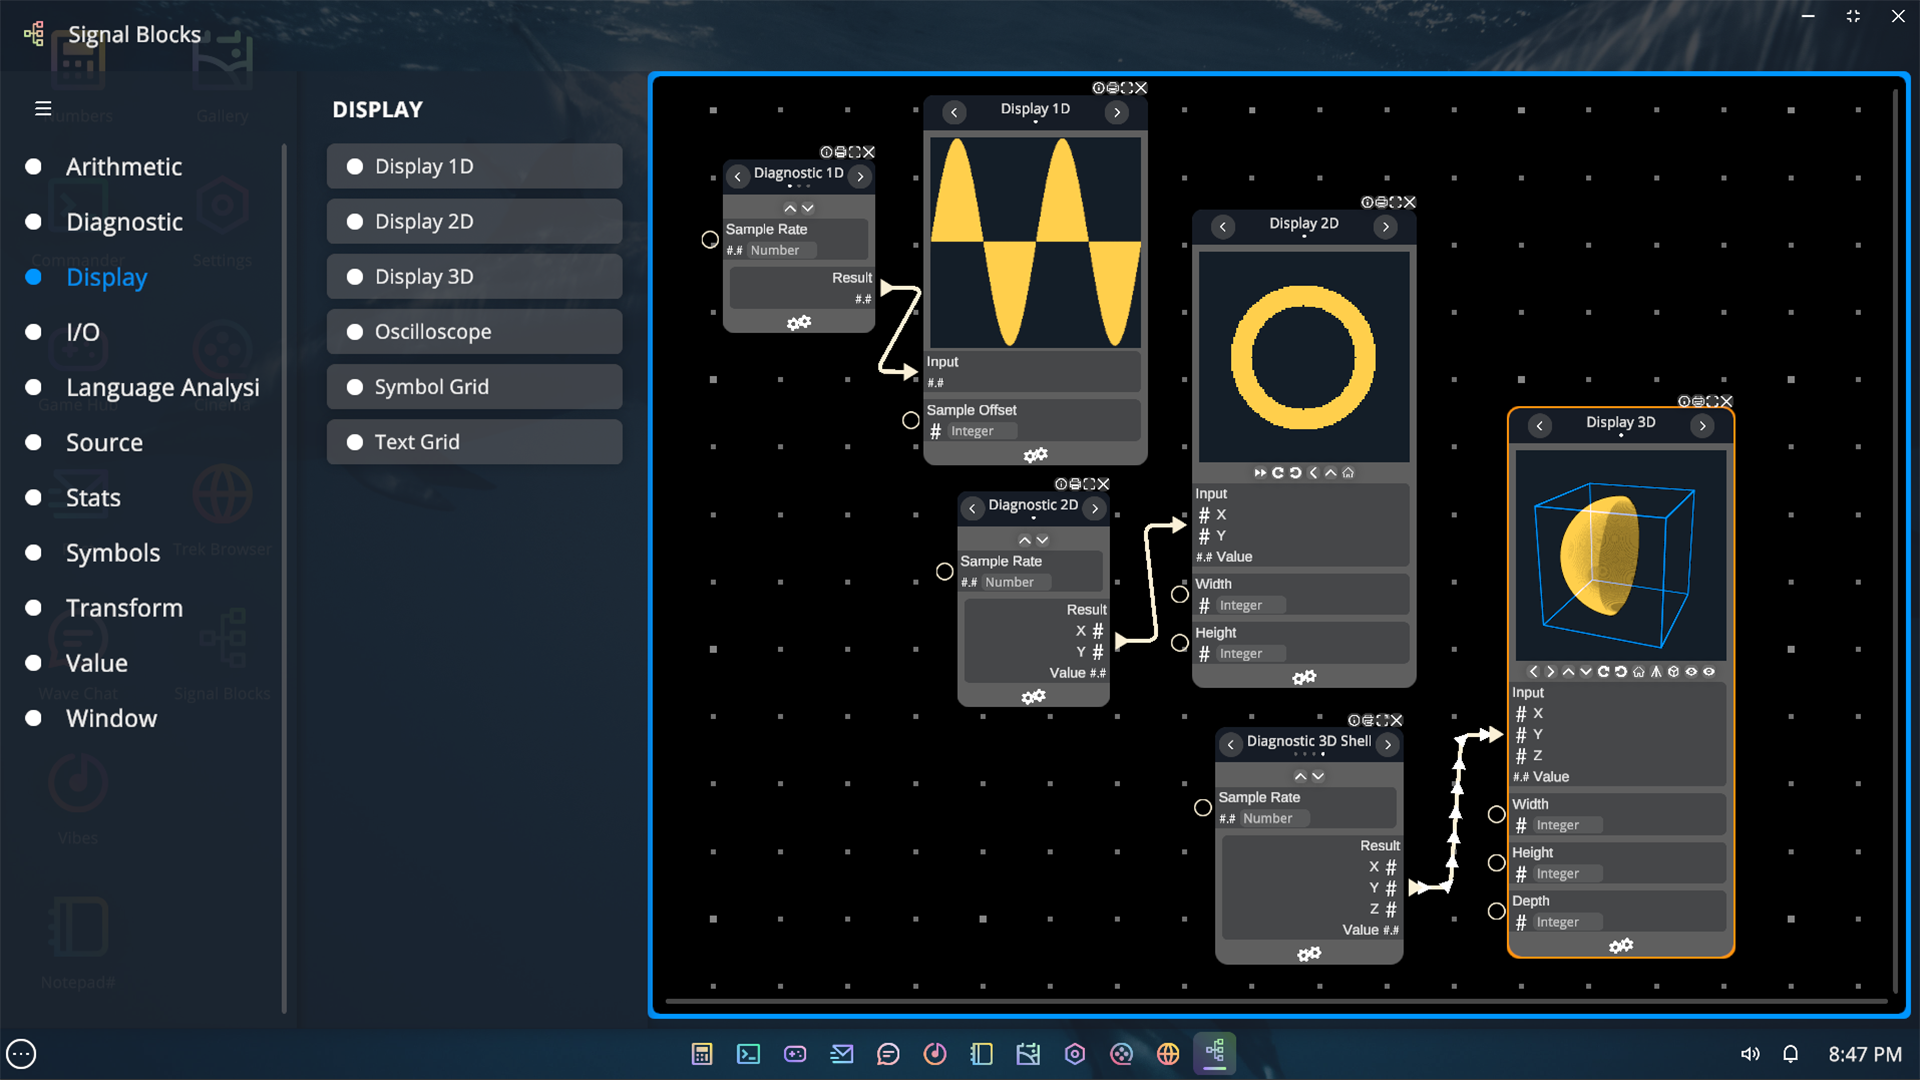
Task: Toggle Depth input port on Display 3D
Action: click(x=1496, y=911)
